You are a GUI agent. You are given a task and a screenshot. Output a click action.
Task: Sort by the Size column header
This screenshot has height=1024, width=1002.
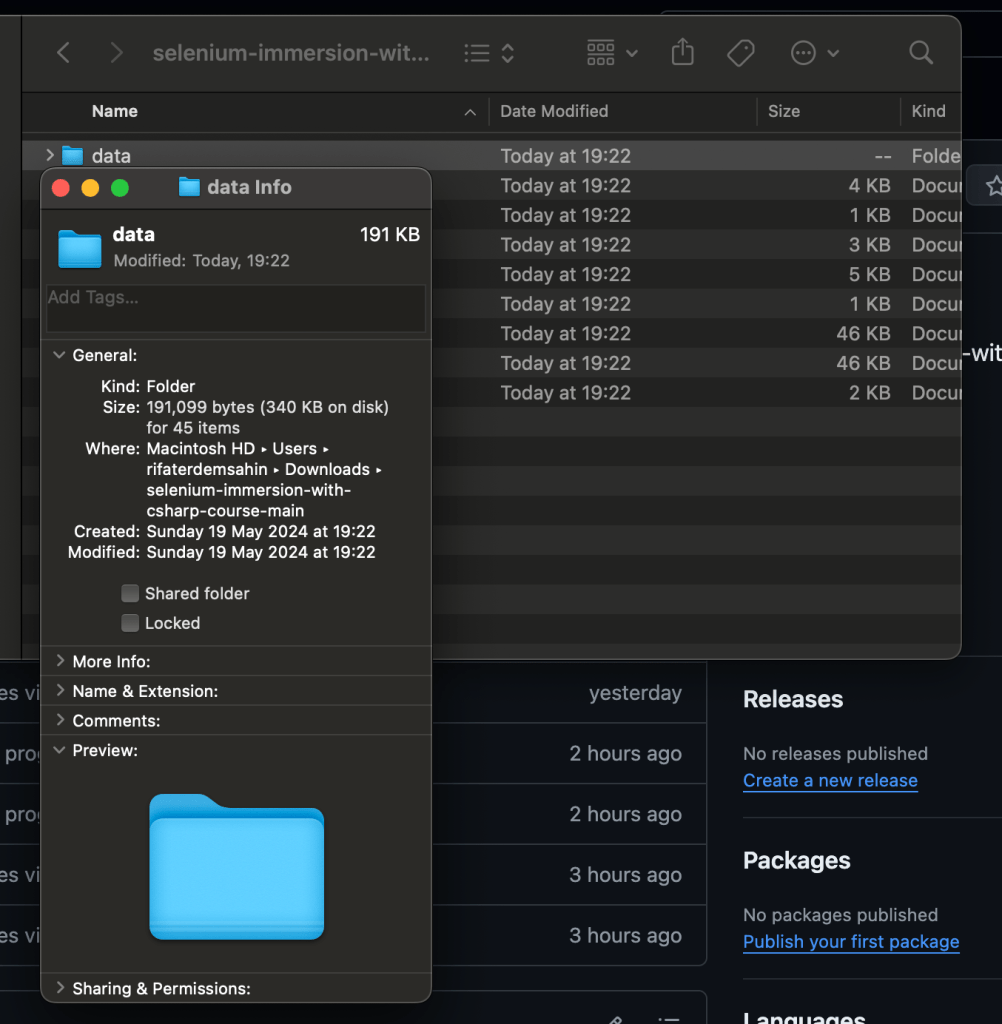(x=784, y=111)
